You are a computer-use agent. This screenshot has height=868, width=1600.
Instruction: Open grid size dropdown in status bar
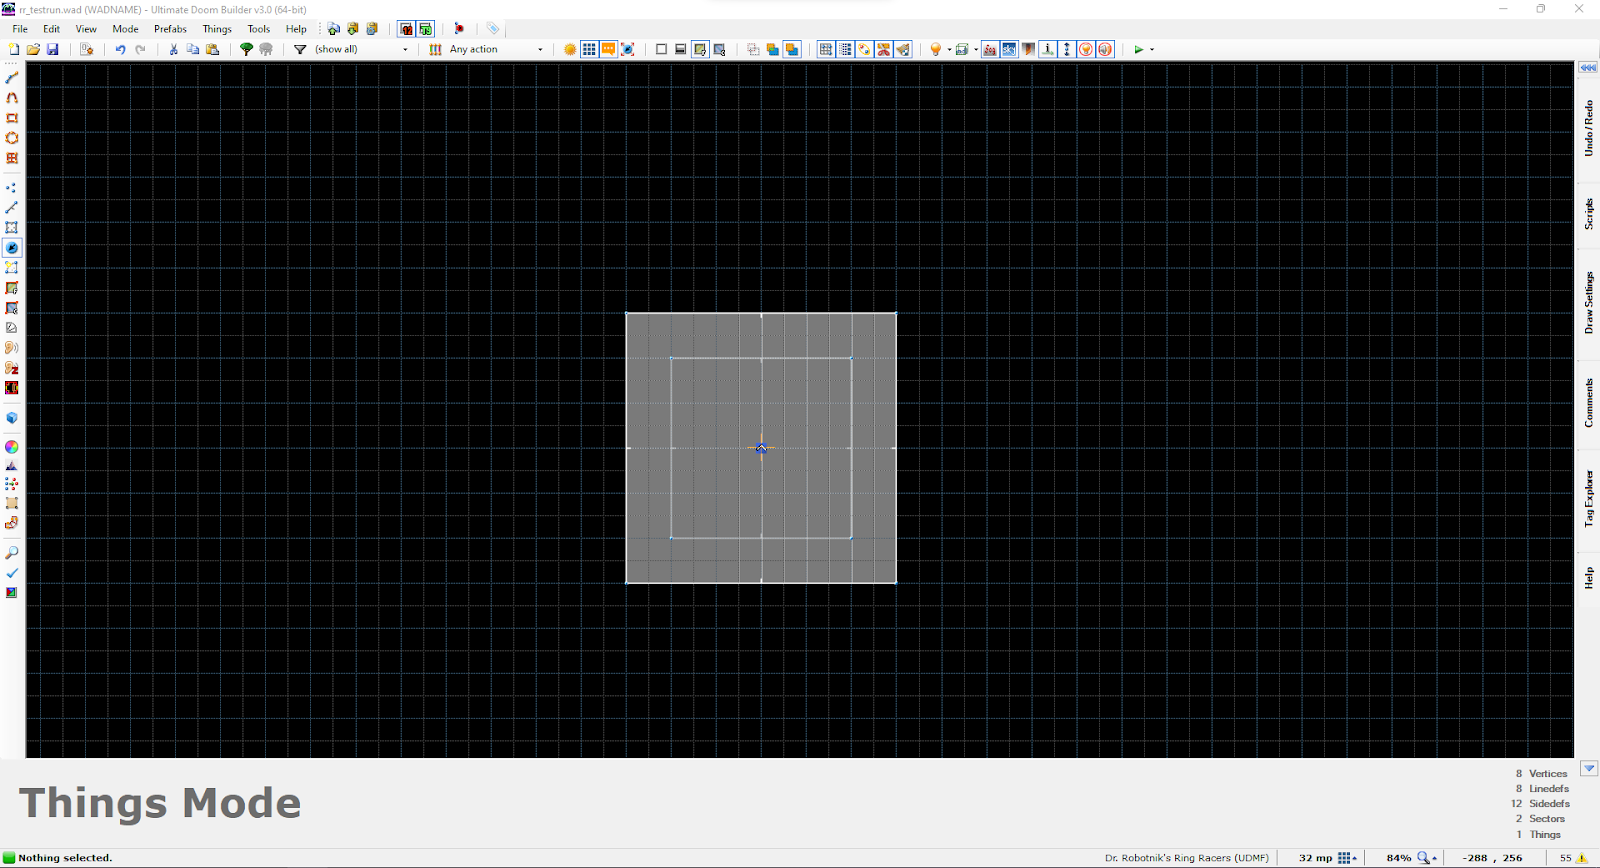pyautogui.click(x=1348, y=857)
